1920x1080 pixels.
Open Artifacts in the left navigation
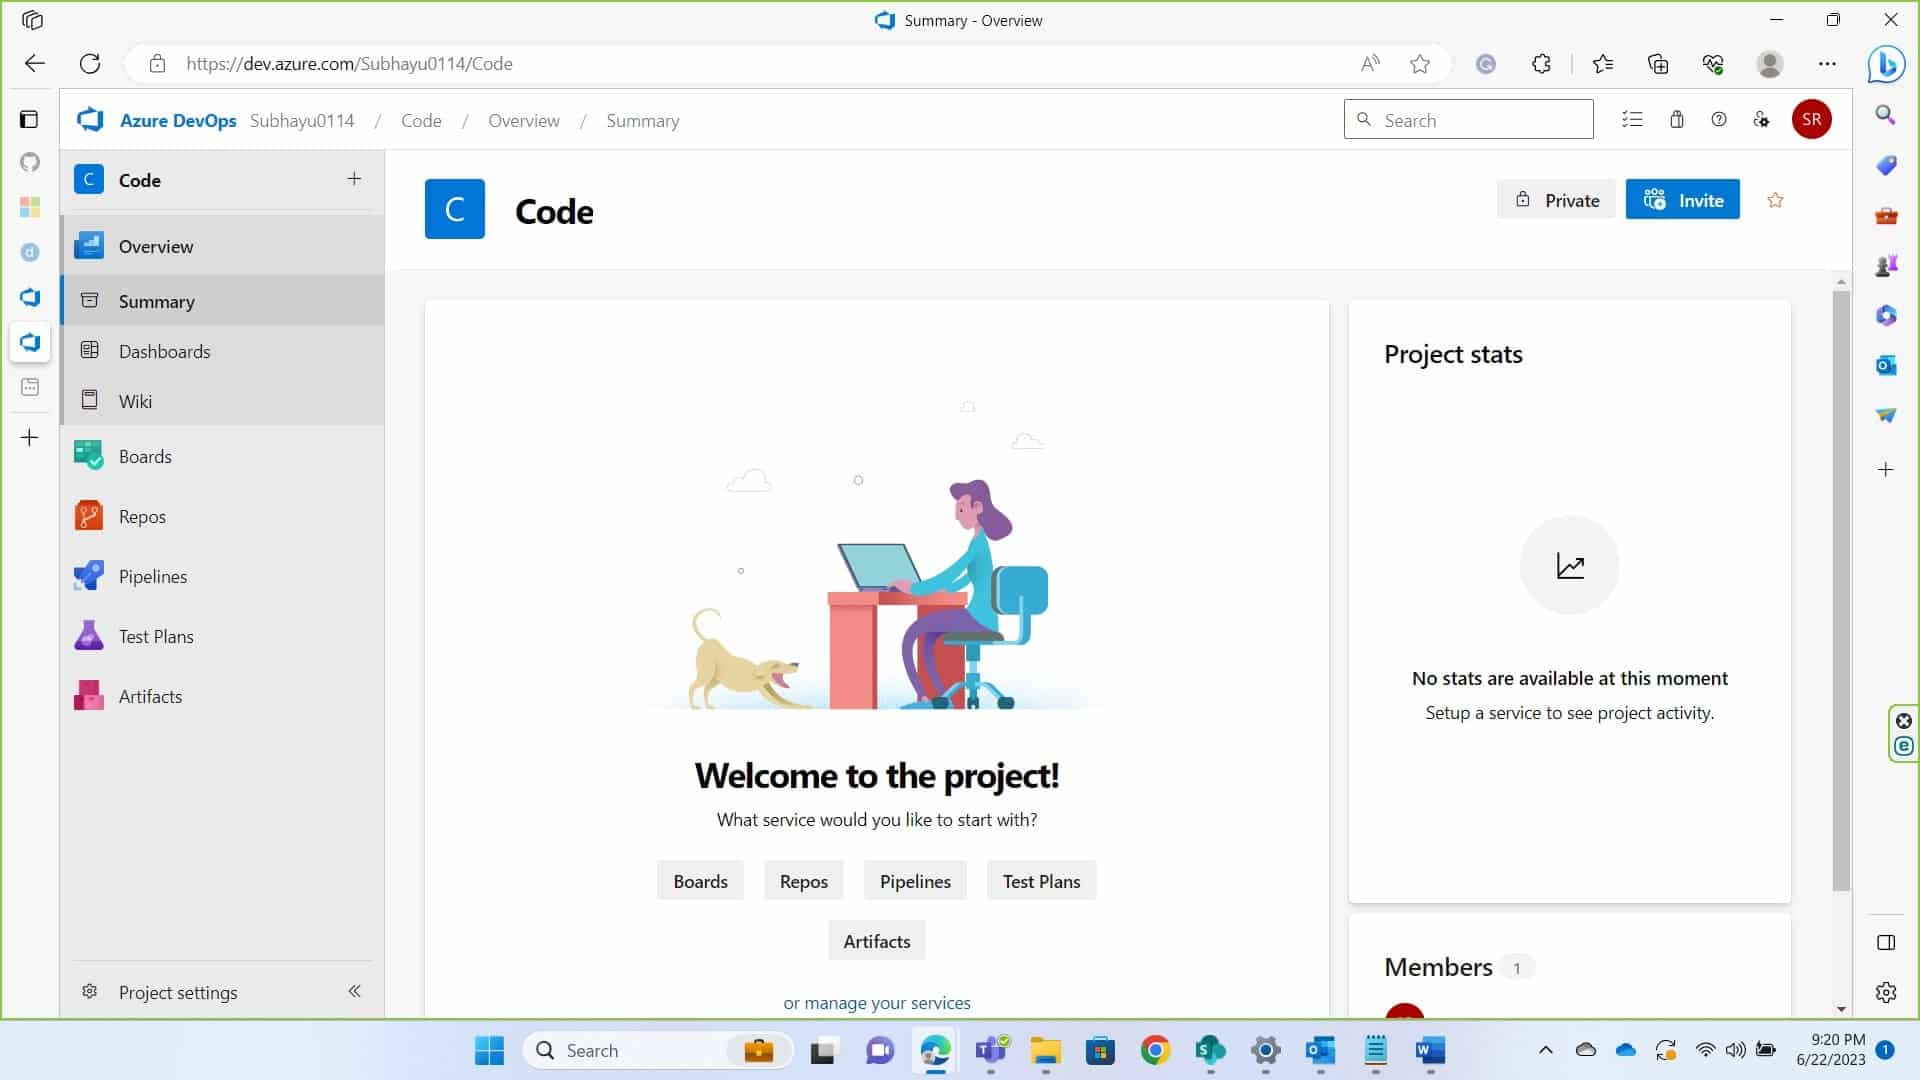tap(150, 697)
